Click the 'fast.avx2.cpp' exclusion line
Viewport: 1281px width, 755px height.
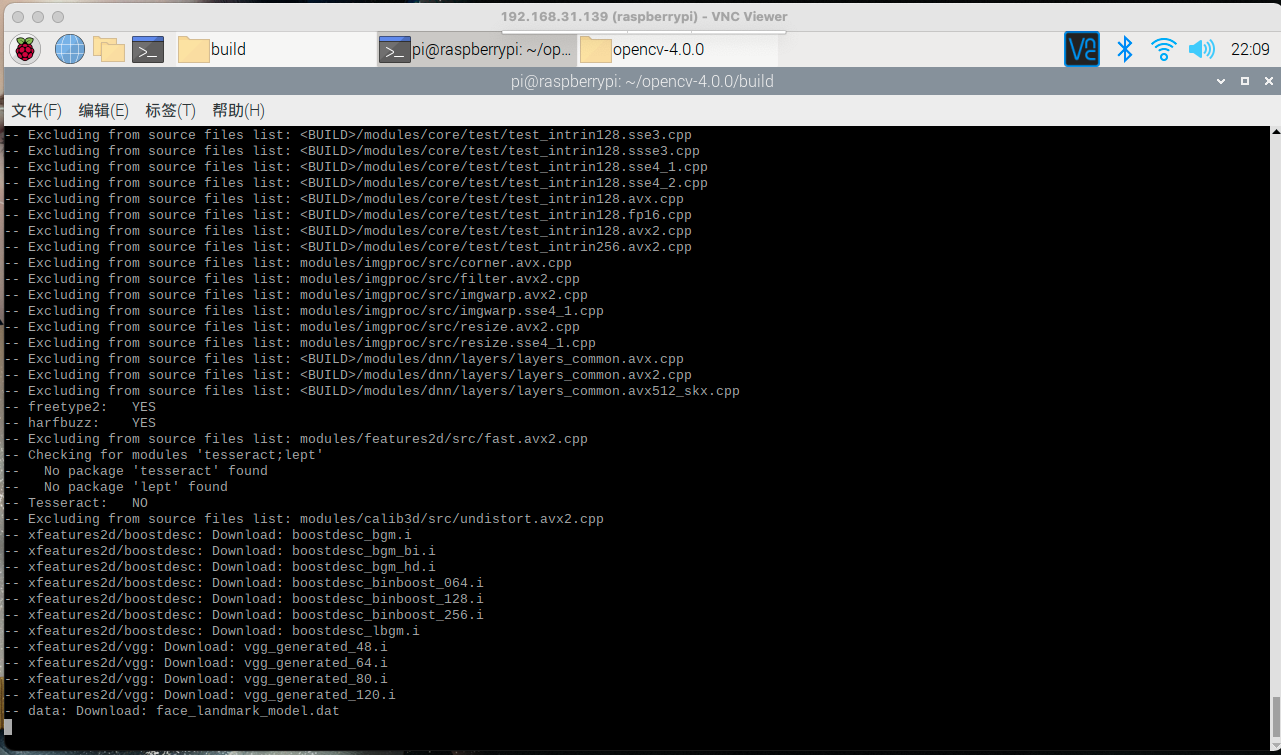[296, 439]
